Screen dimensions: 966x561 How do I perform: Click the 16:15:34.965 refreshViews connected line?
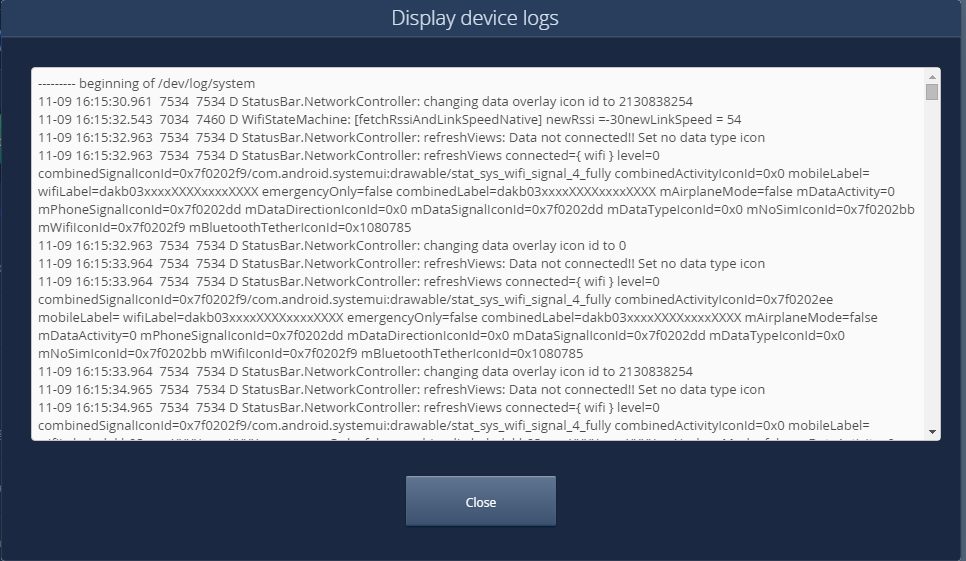pyautogui.click(x=349, y=407)
